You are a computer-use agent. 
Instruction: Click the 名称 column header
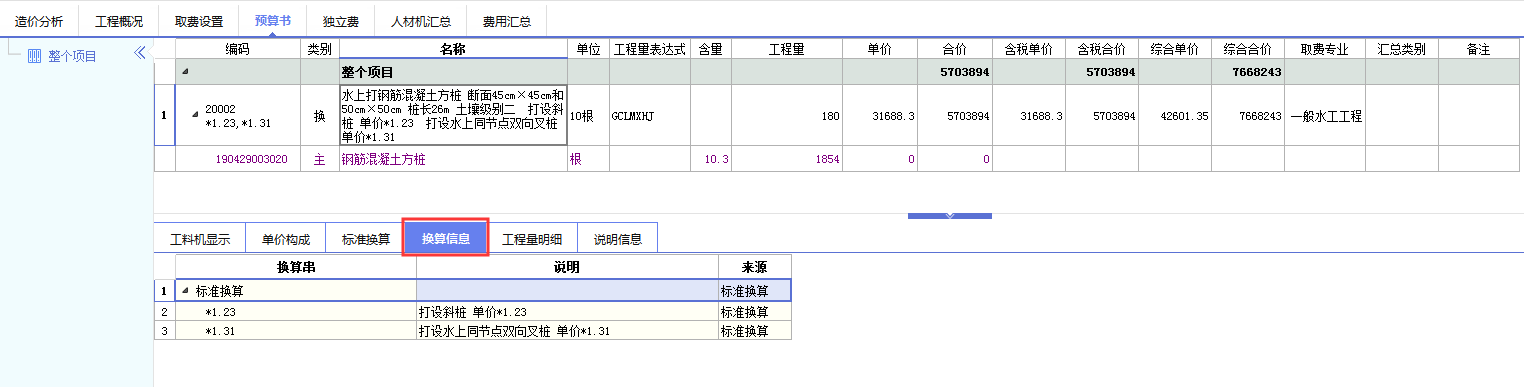pyautogui.click(x=453, y=49)
